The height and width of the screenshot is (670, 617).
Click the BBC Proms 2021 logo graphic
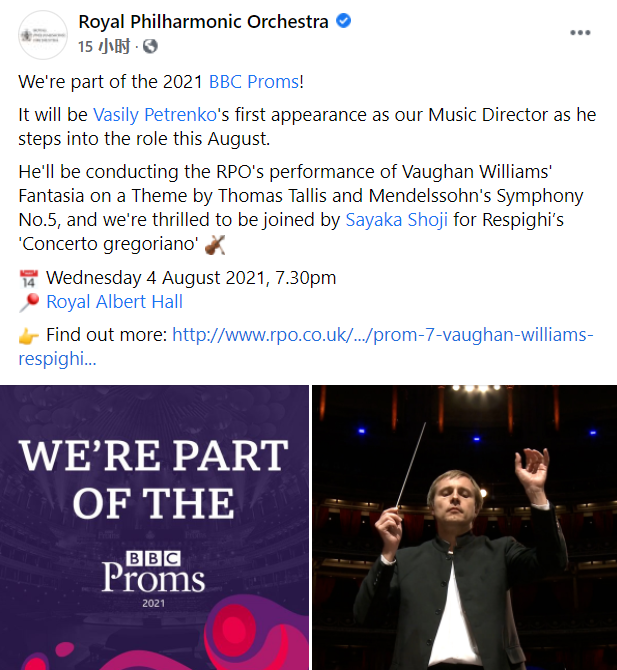[x=153, y=579]
